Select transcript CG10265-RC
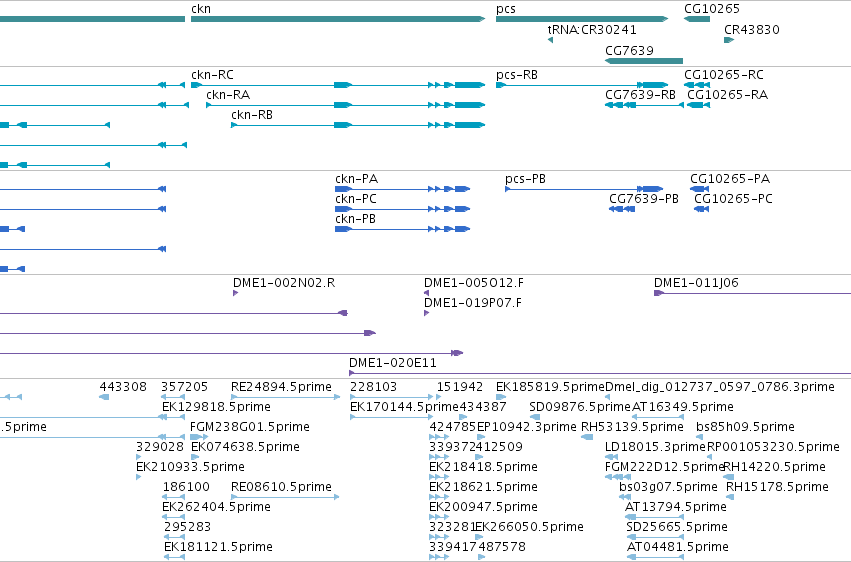This screenshot has width=851, height=562. point(723,75)
